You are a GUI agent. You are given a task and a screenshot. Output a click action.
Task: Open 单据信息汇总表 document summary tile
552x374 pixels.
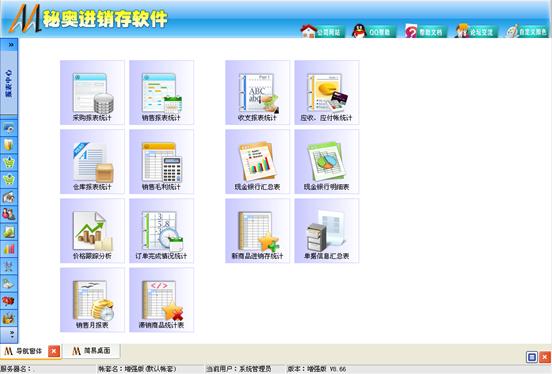(x=327, y=231)
